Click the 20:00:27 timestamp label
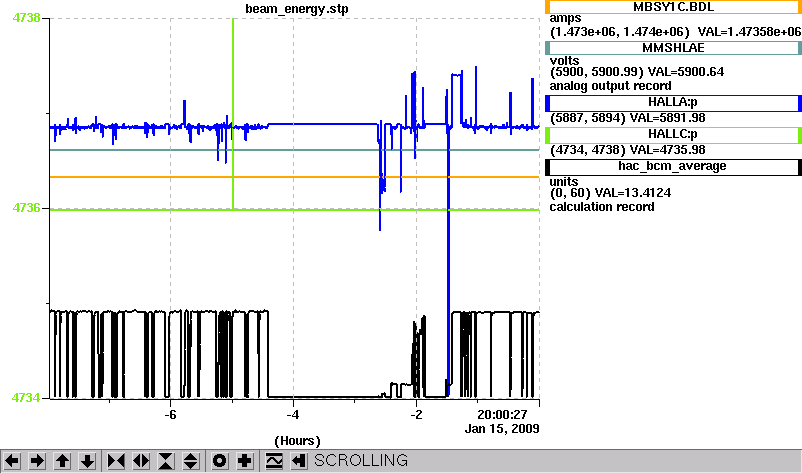802x473 pixels. click(502, 414)
